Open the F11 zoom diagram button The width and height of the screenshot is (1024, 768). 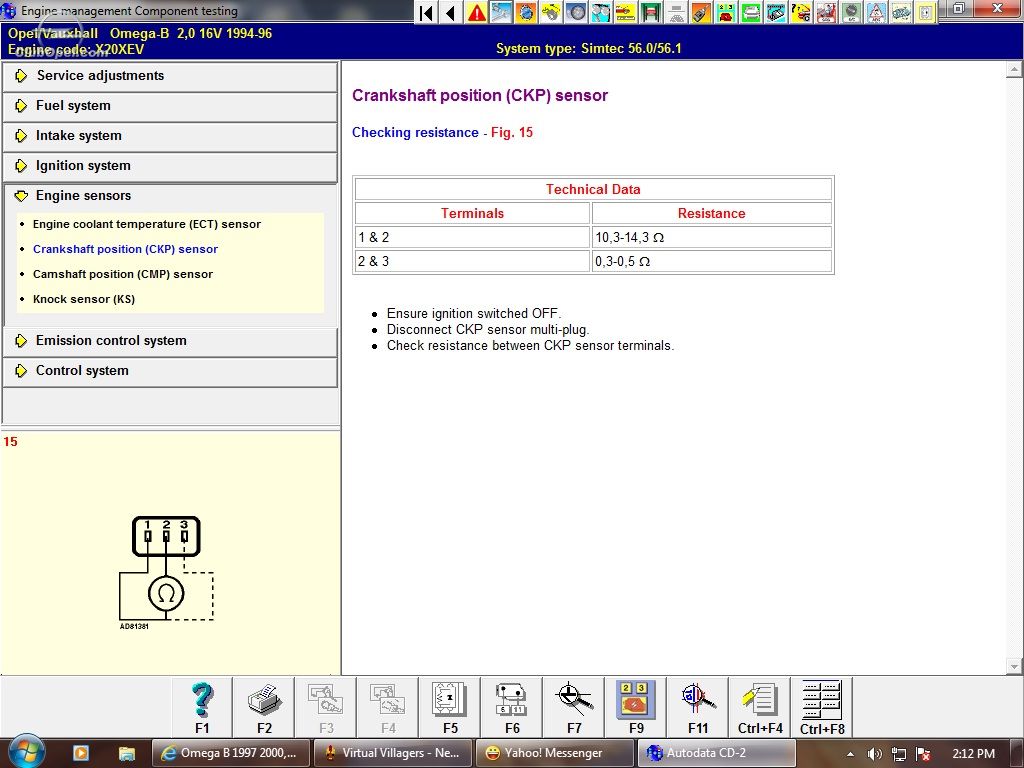pyautogui.click(x=697, y=708)
